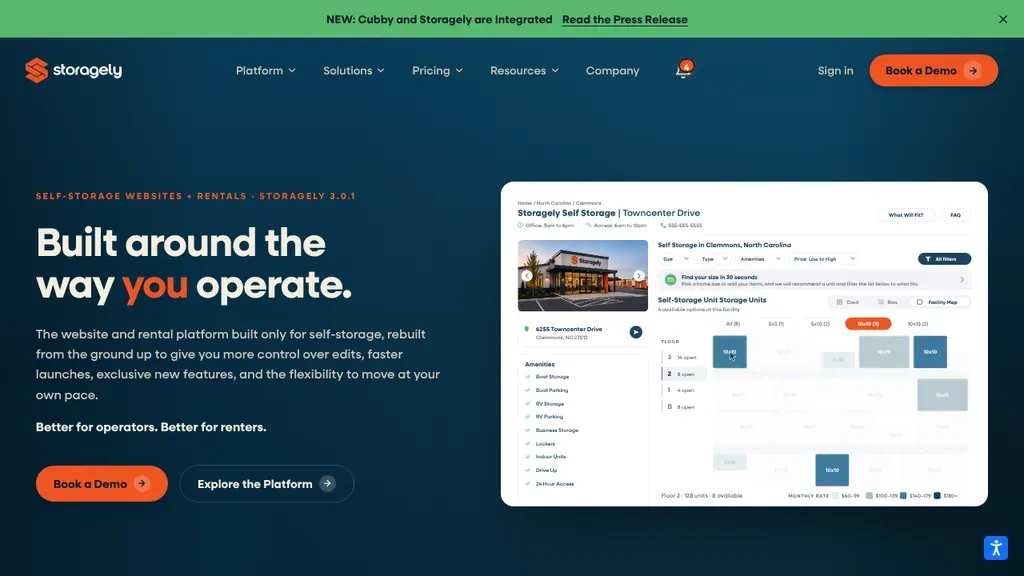Dismiss the green announcement banner
The width and height of the screenshot is (1024, 576).
pos(1003,19)
